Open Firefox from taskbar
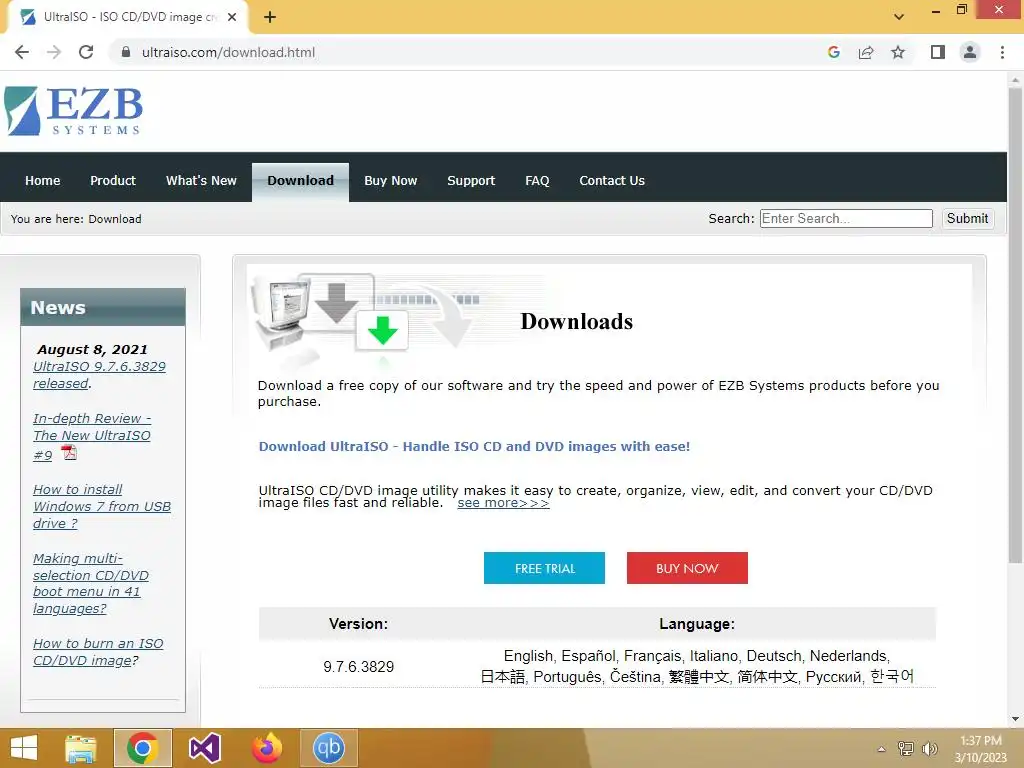The image size is (1024, 768). [266, 748]
